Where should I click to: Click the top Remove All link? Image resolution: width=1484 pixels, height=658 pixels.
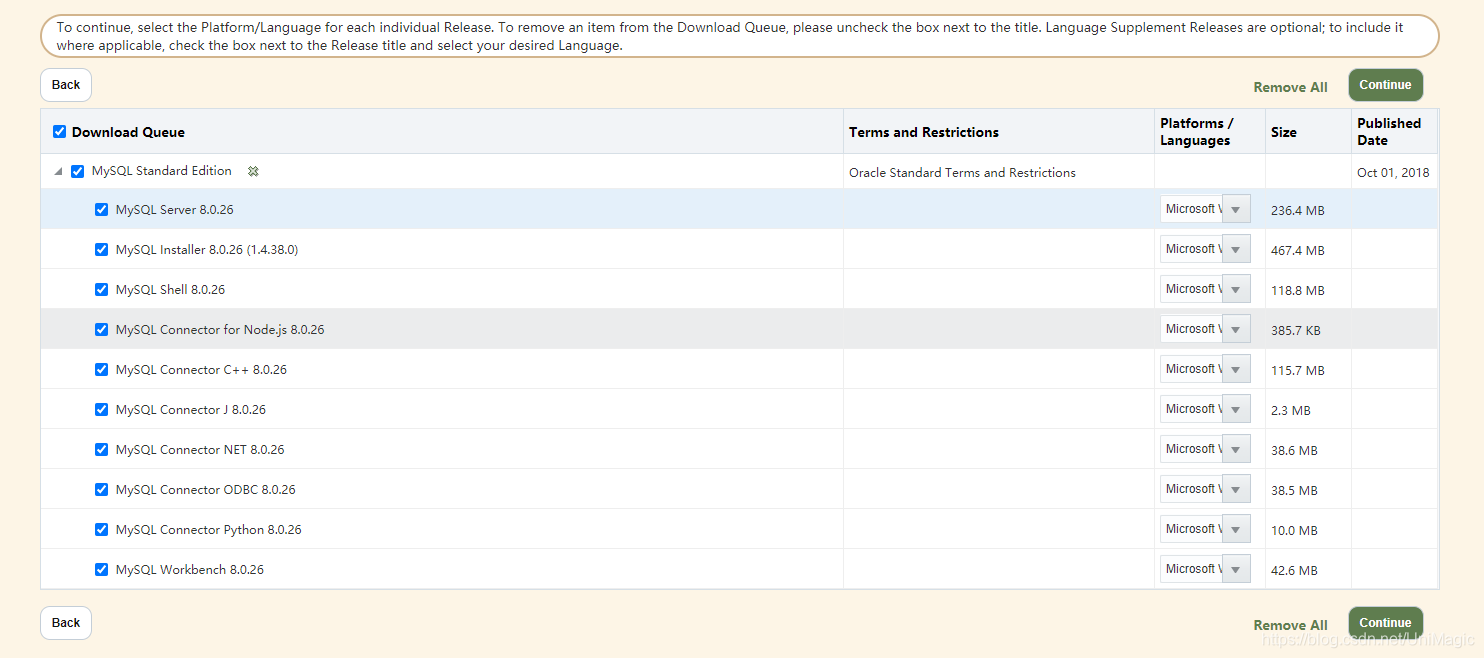coord(1290,87)
